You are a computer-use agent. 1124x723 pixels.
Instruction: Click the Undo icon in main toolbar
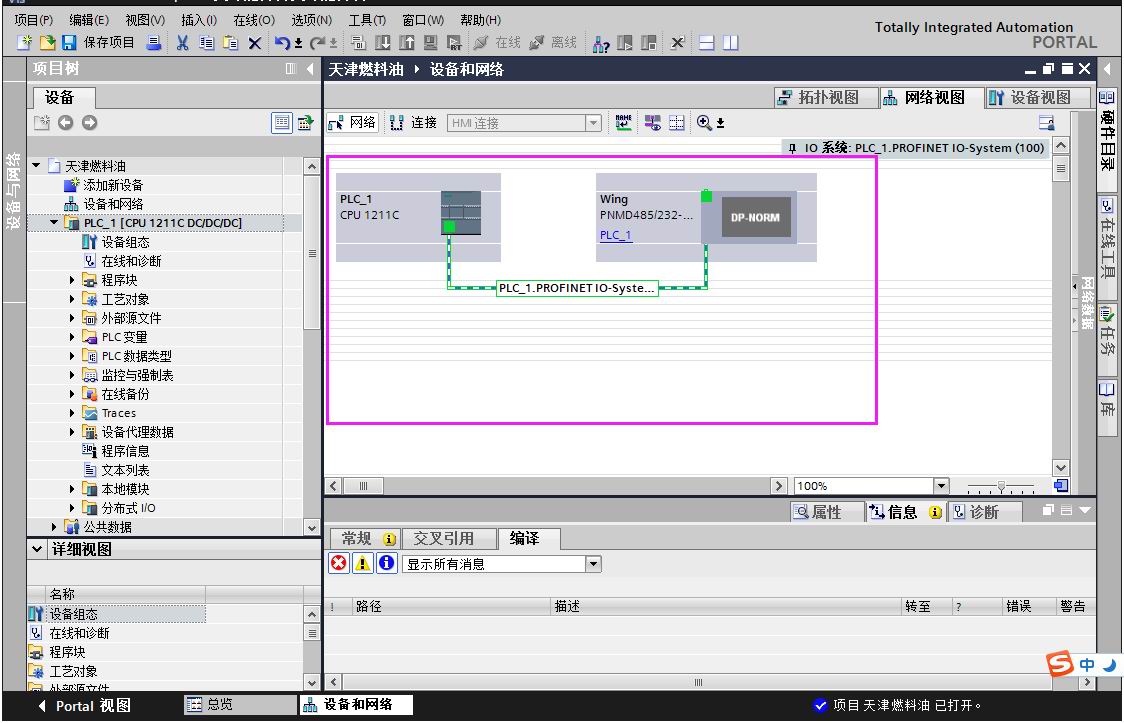(282, 42)
